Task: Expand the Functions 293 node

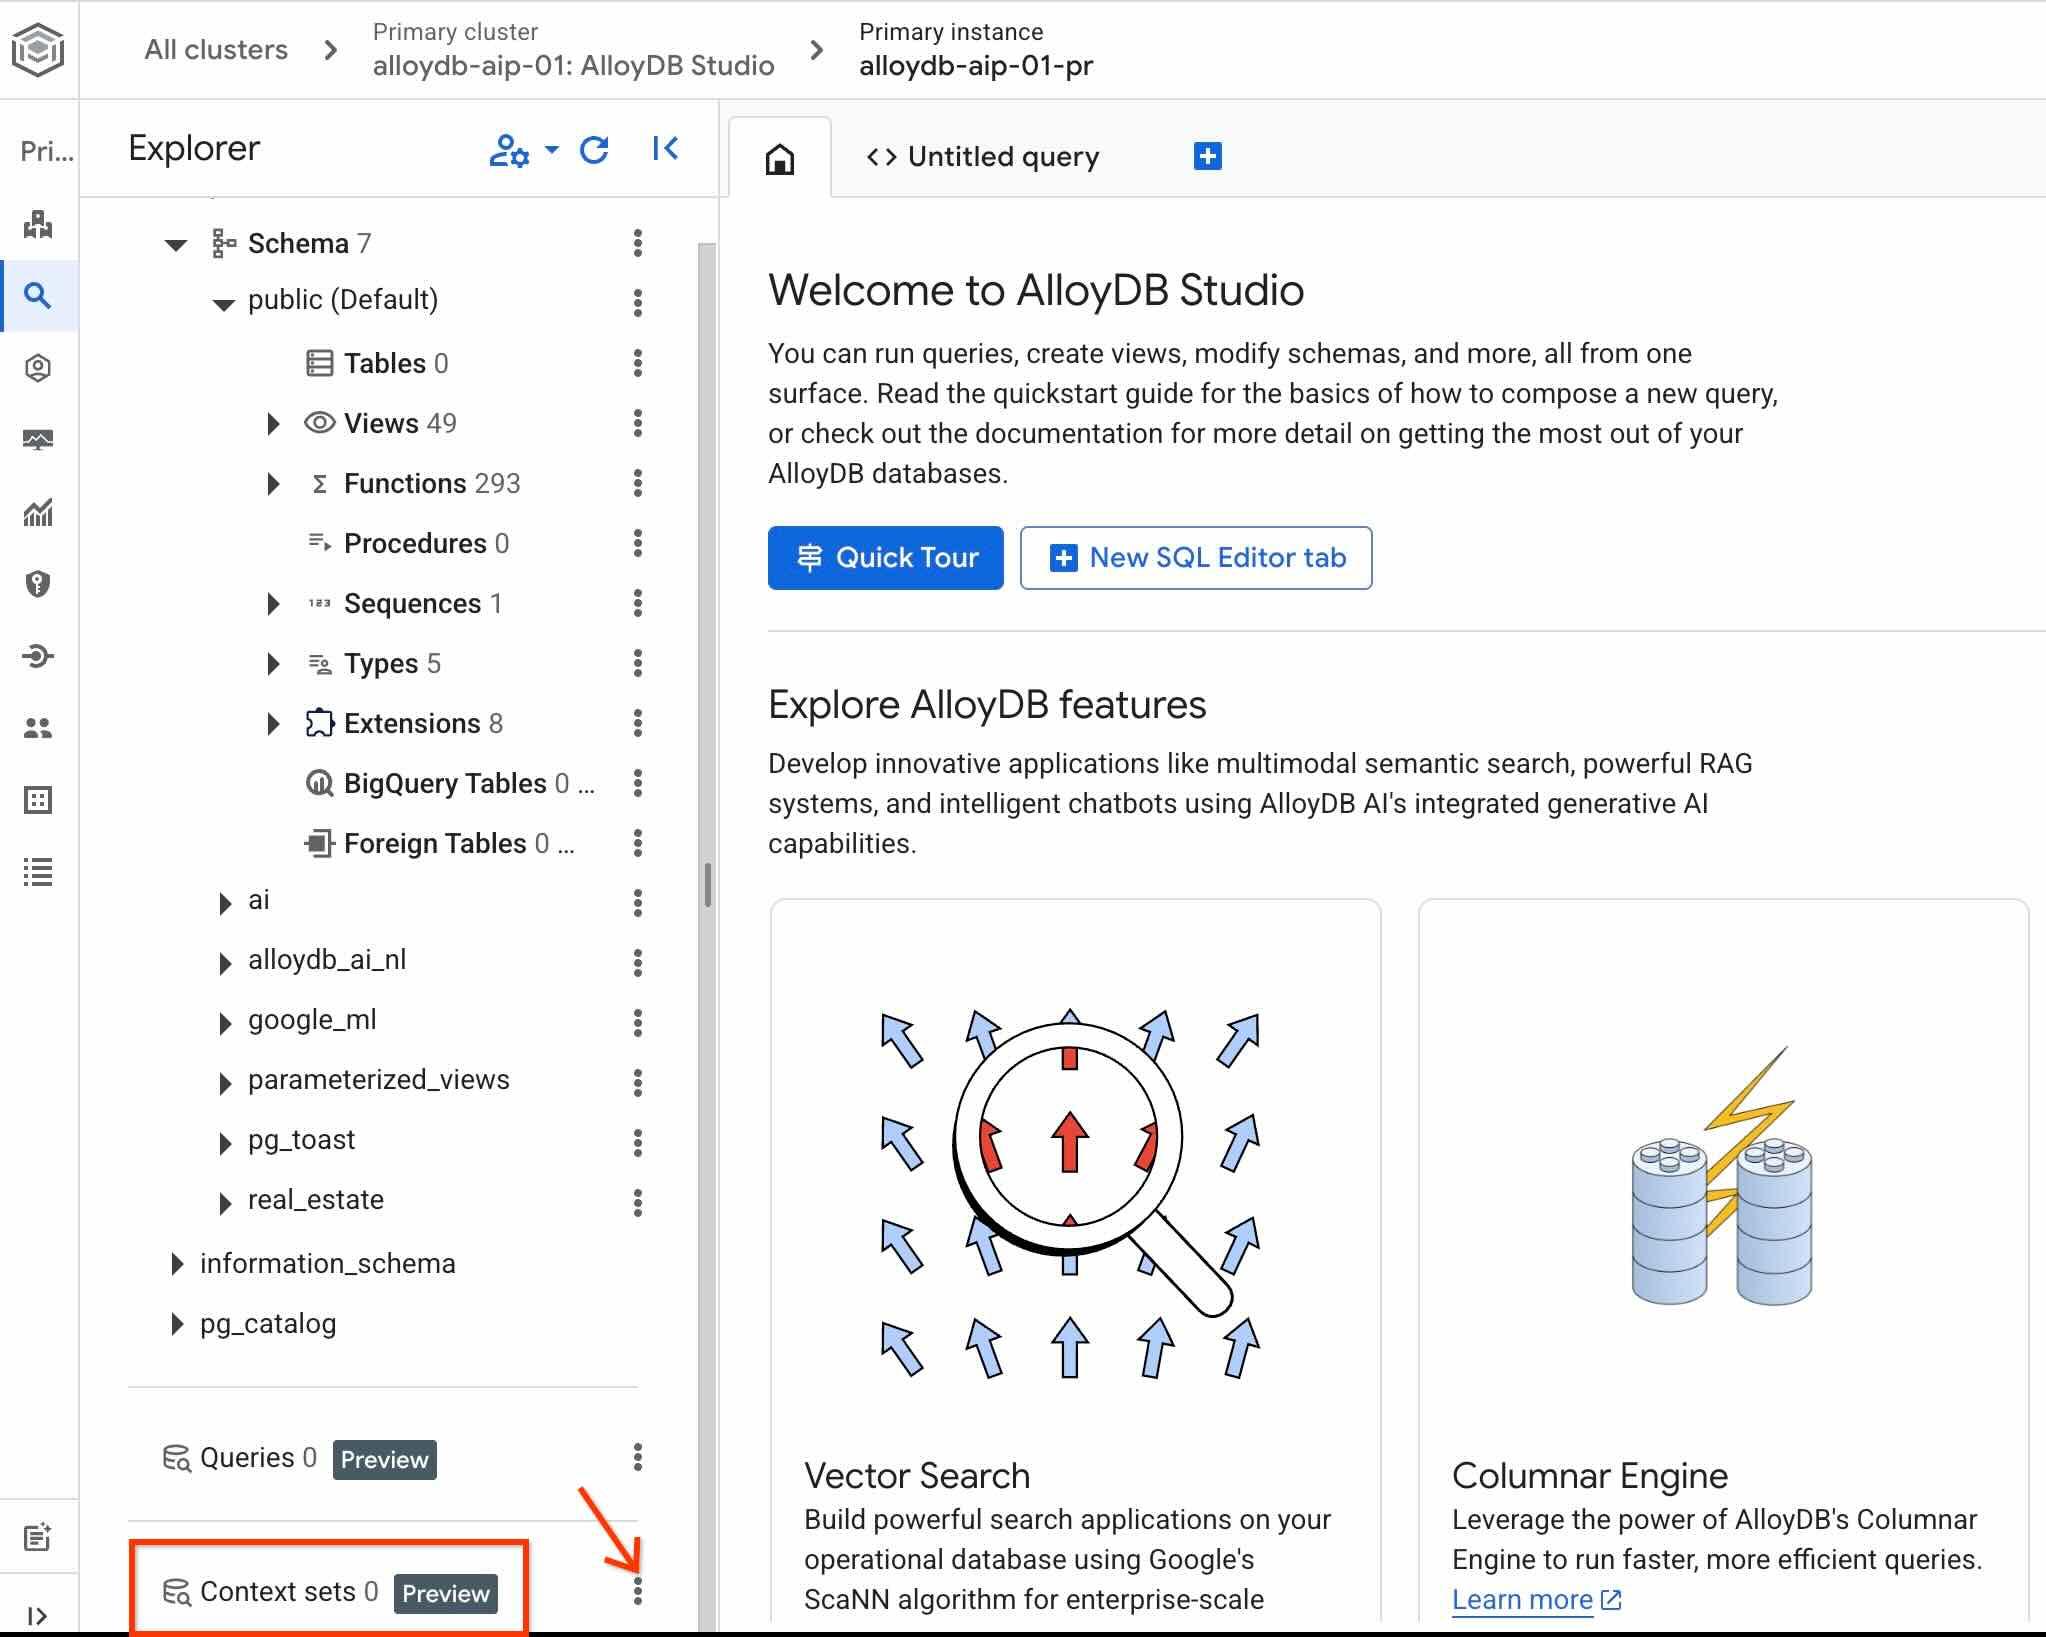Action: point(273,483)
